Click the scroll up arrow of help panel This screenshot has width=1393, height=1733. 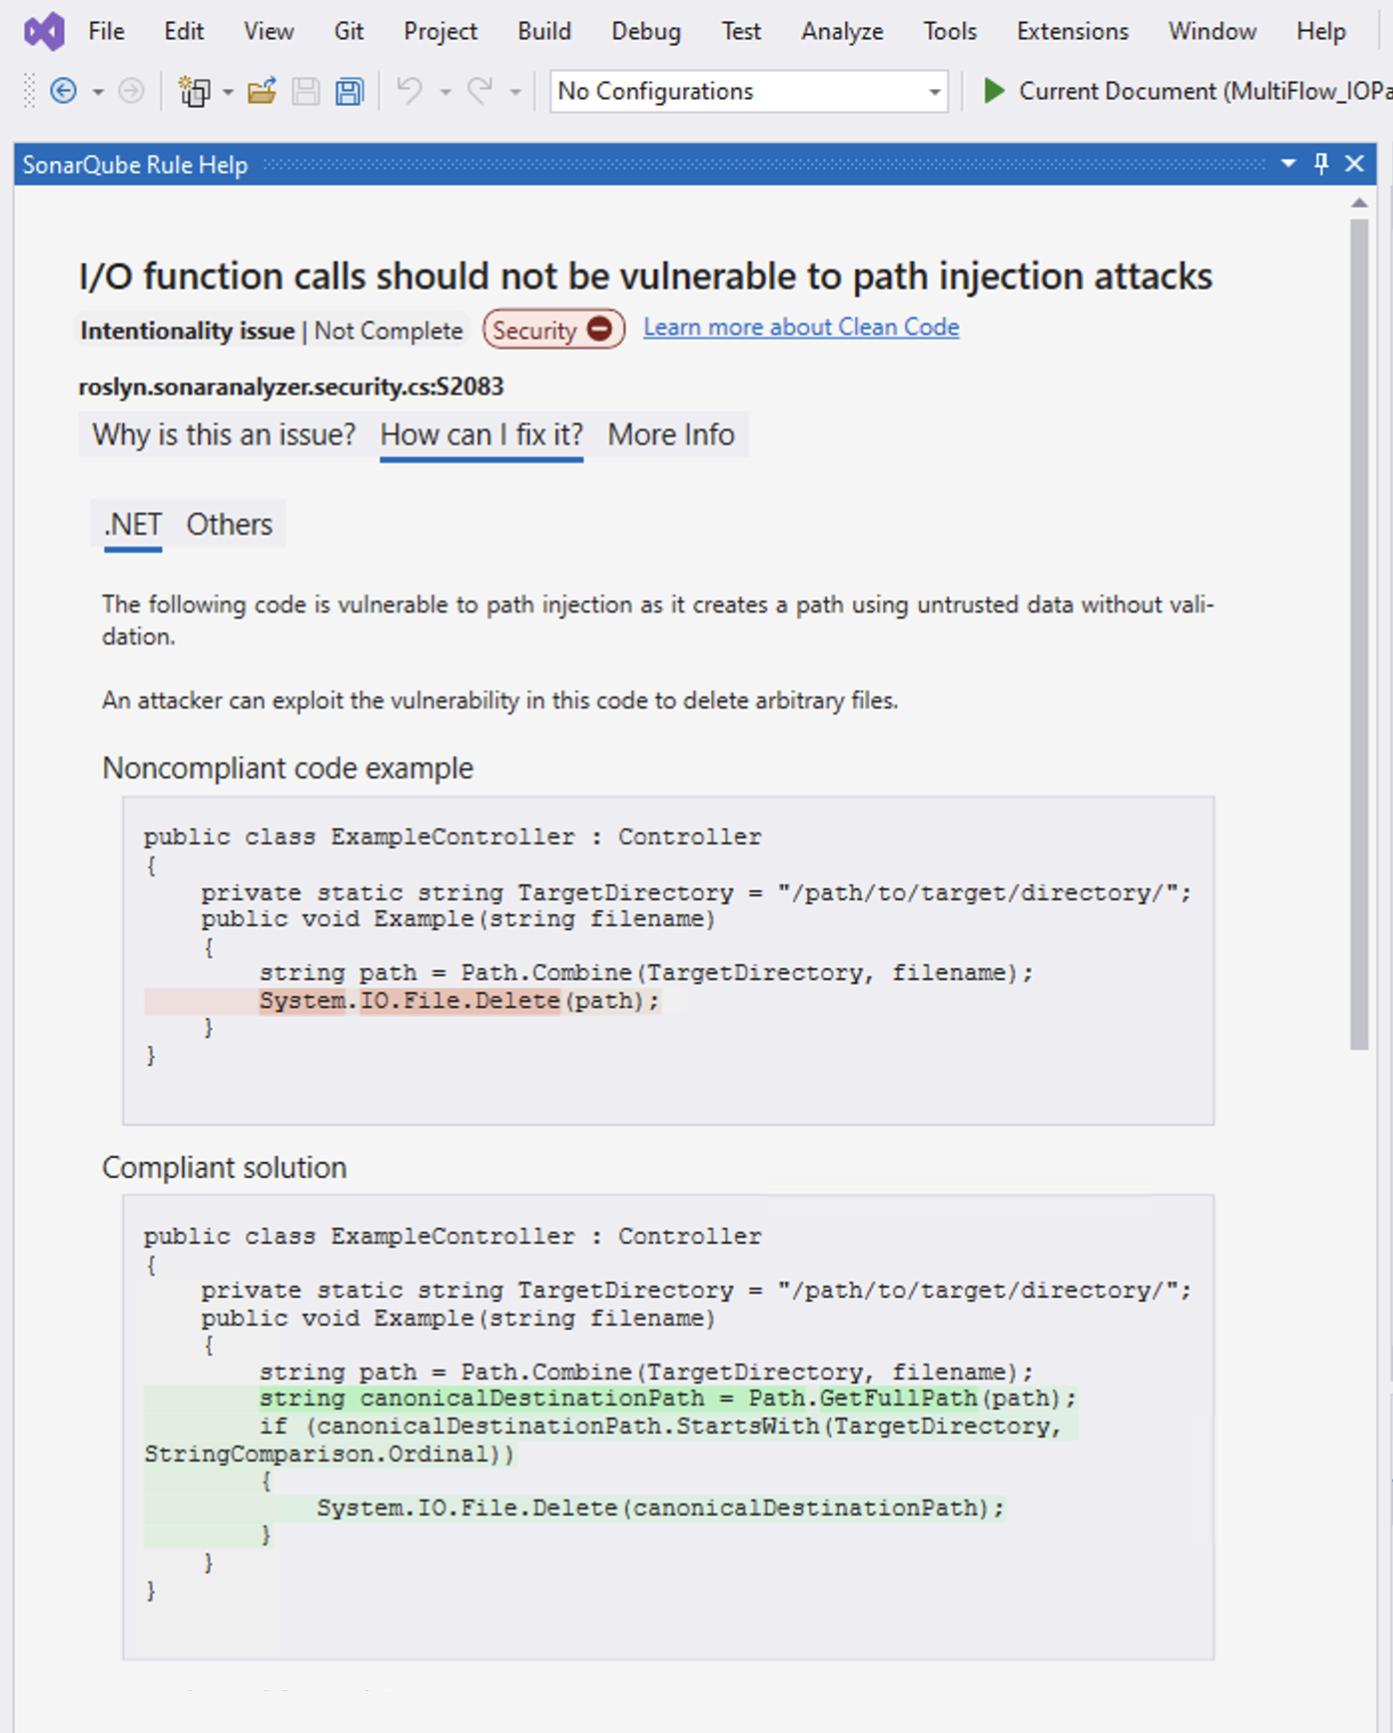point(1359,203)
